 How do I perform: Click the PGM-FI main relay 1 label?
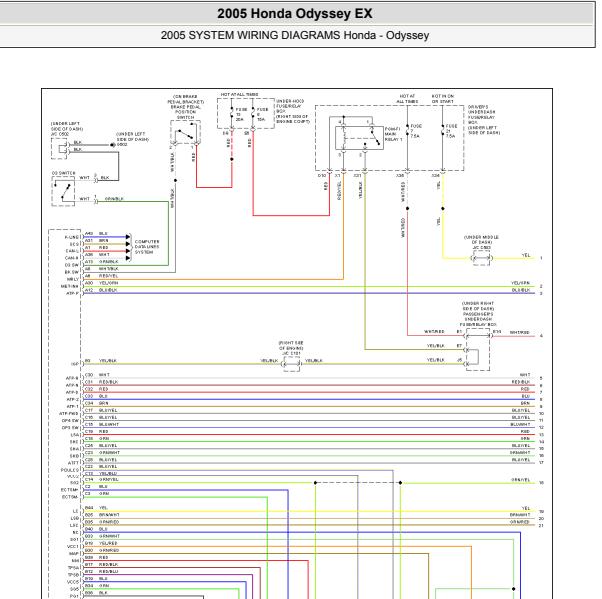coord(393,134)
